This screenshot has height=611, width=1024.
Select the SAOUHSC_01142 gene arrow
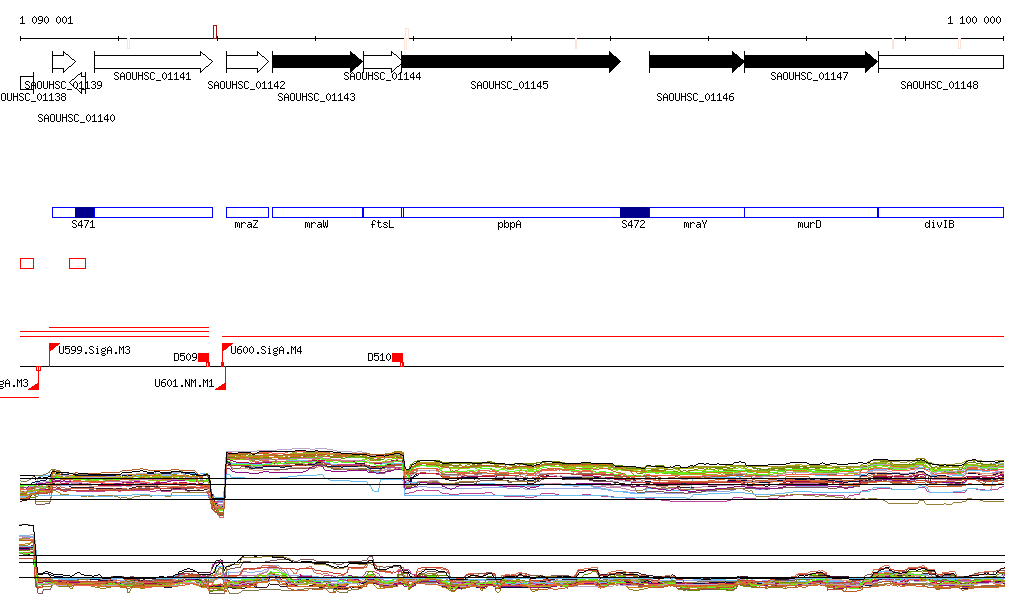tap(247, 62)
